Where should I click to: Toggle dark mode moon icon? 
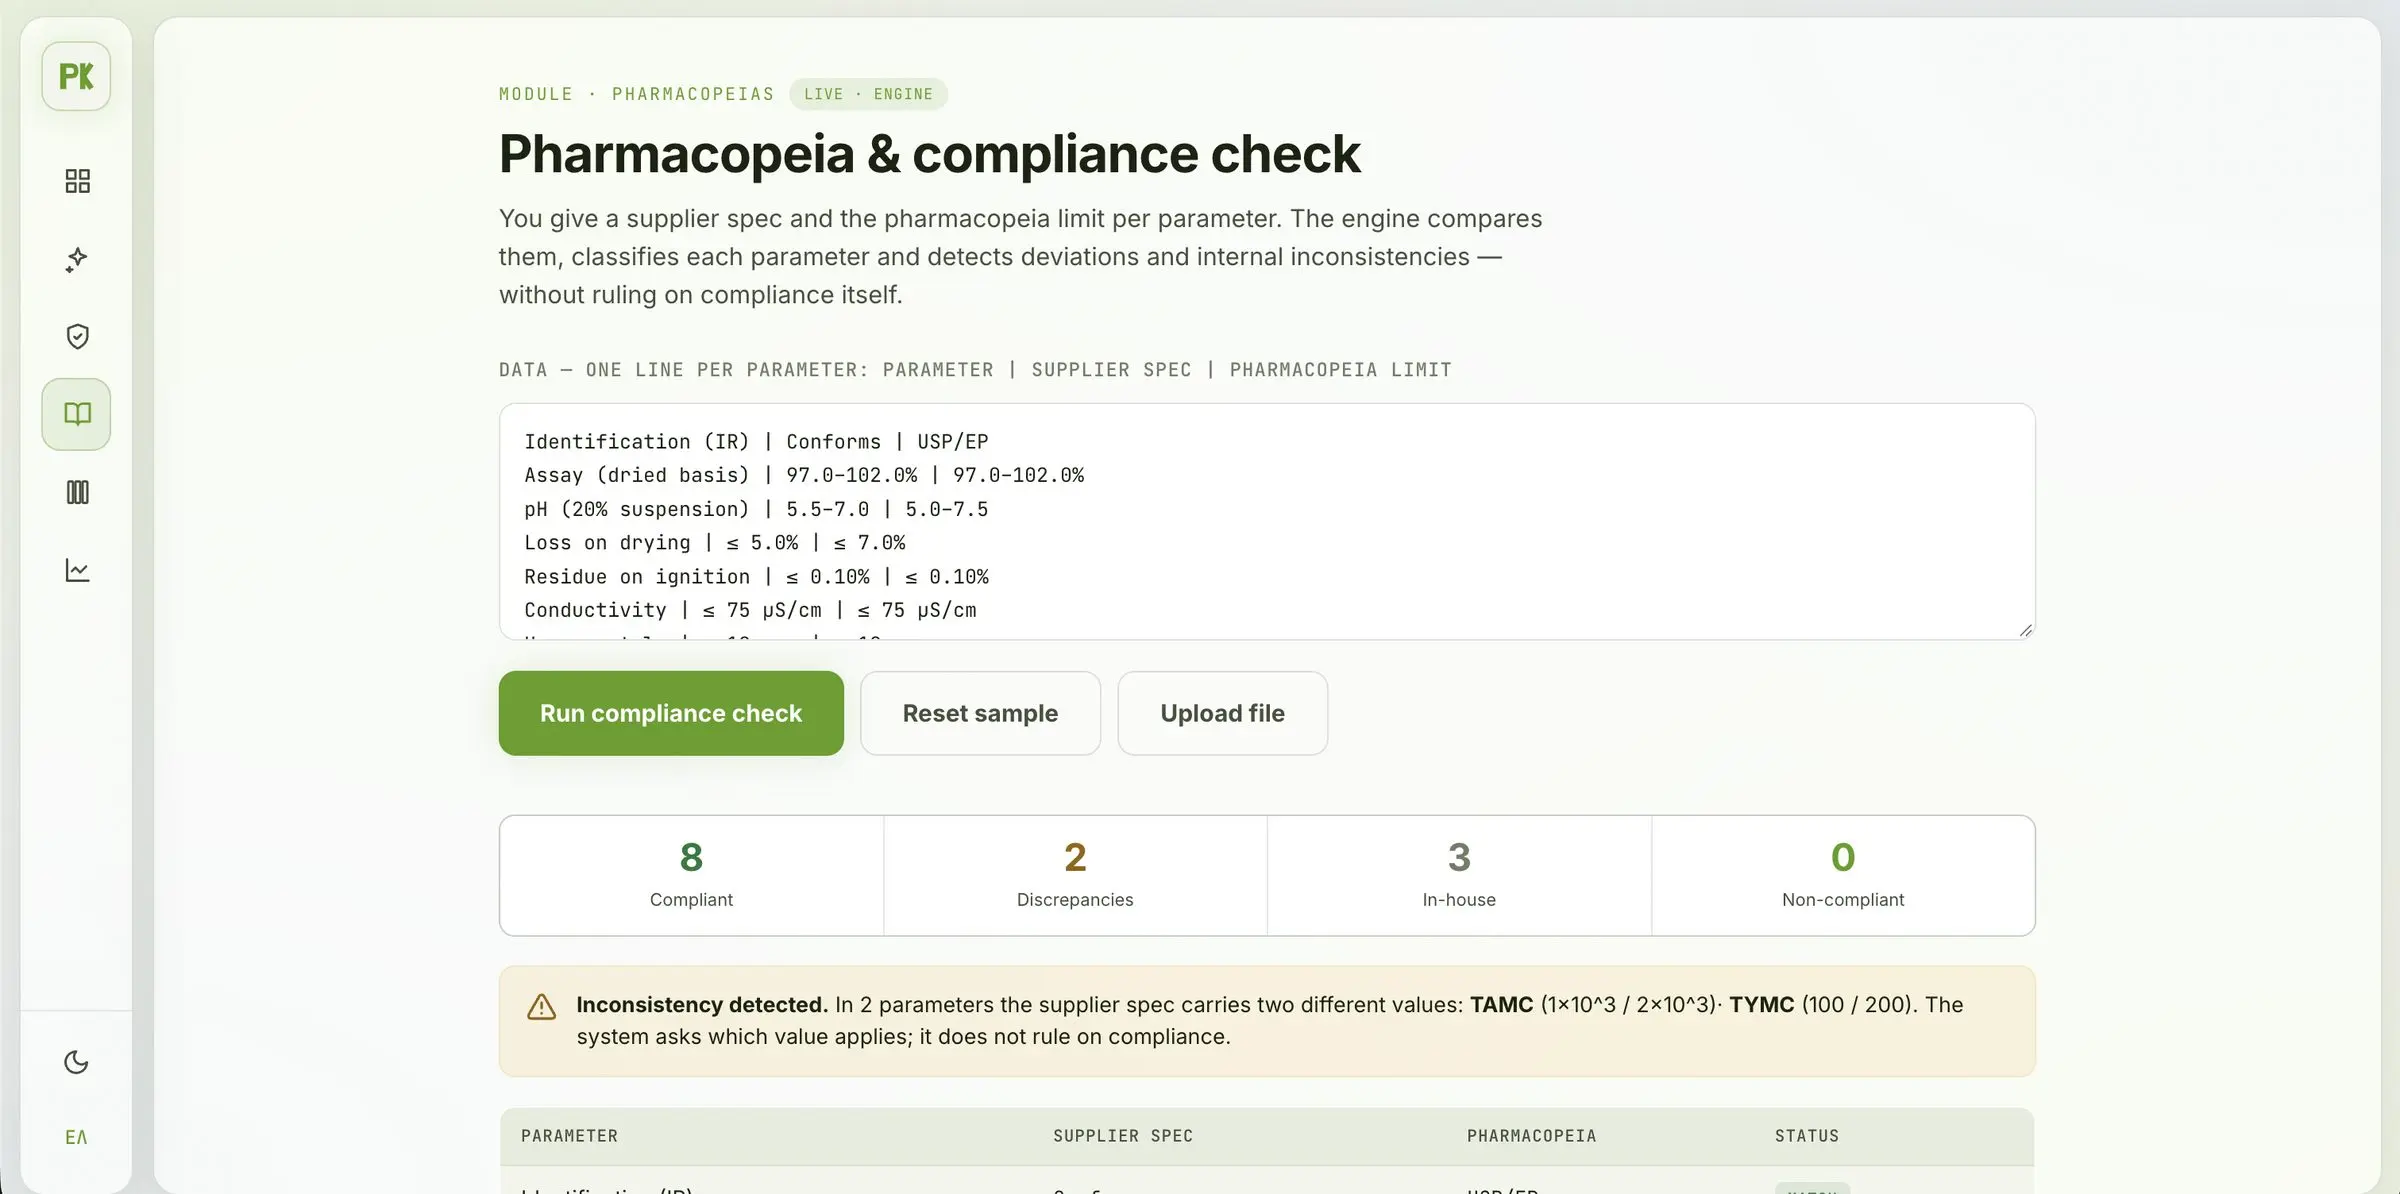(76, 1062)
